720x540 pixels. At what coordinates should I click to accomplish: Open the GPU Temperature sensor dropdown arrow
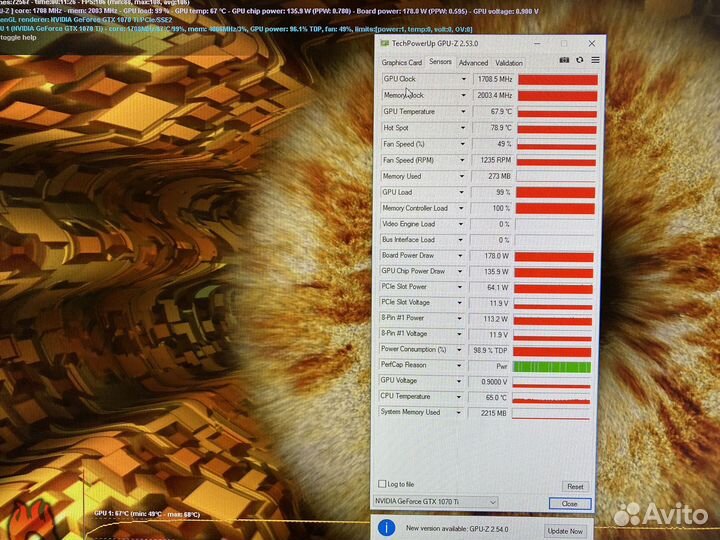(x=463, y=112)
